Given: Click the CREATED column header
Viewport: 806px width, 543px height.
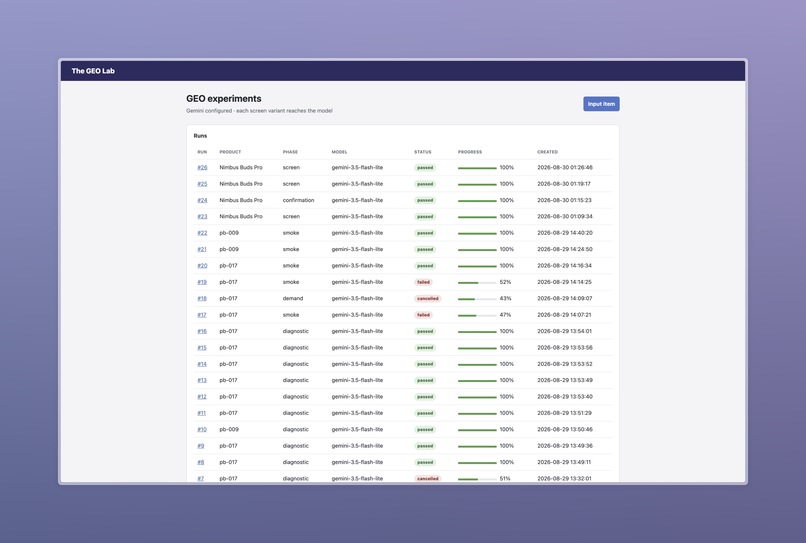Looking at the screenshot, I should pyautogui.click(x=547, y=152).
